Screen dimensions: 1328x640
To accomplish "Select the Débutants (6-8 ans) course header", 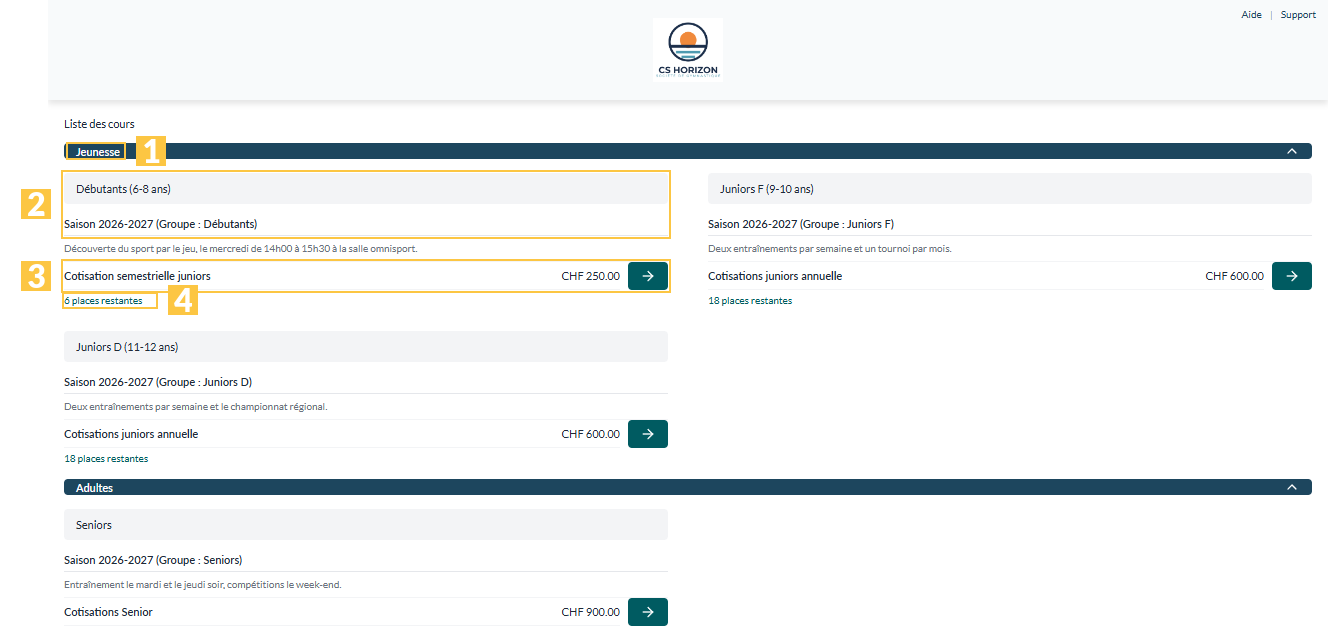I will click(x=366, y=188).
